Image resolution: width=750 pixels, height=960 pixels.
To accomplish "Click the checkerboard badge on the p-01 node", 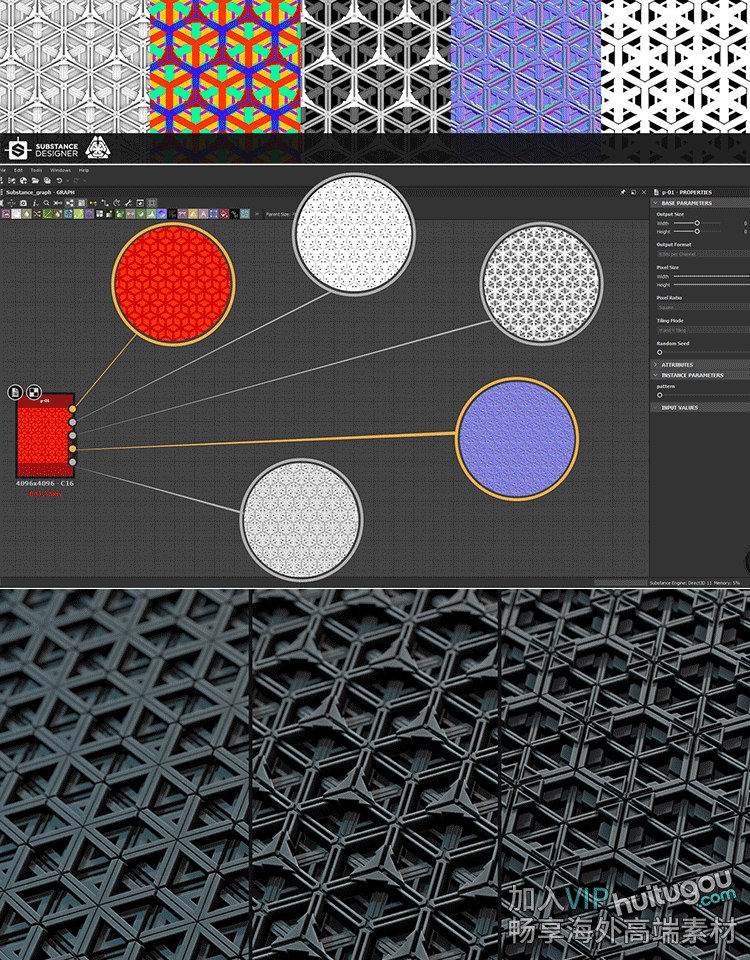I will pyautogui.click(x=34, y=392).
